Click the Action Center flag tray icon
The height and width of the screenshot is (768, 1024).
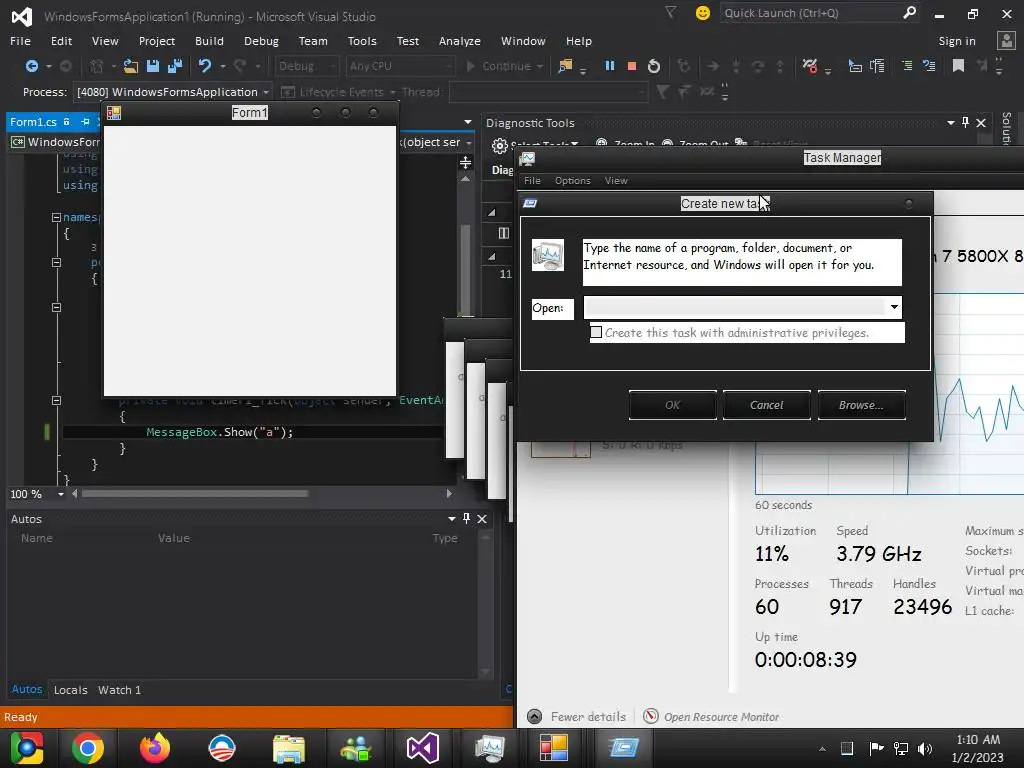tap(876, 748)
